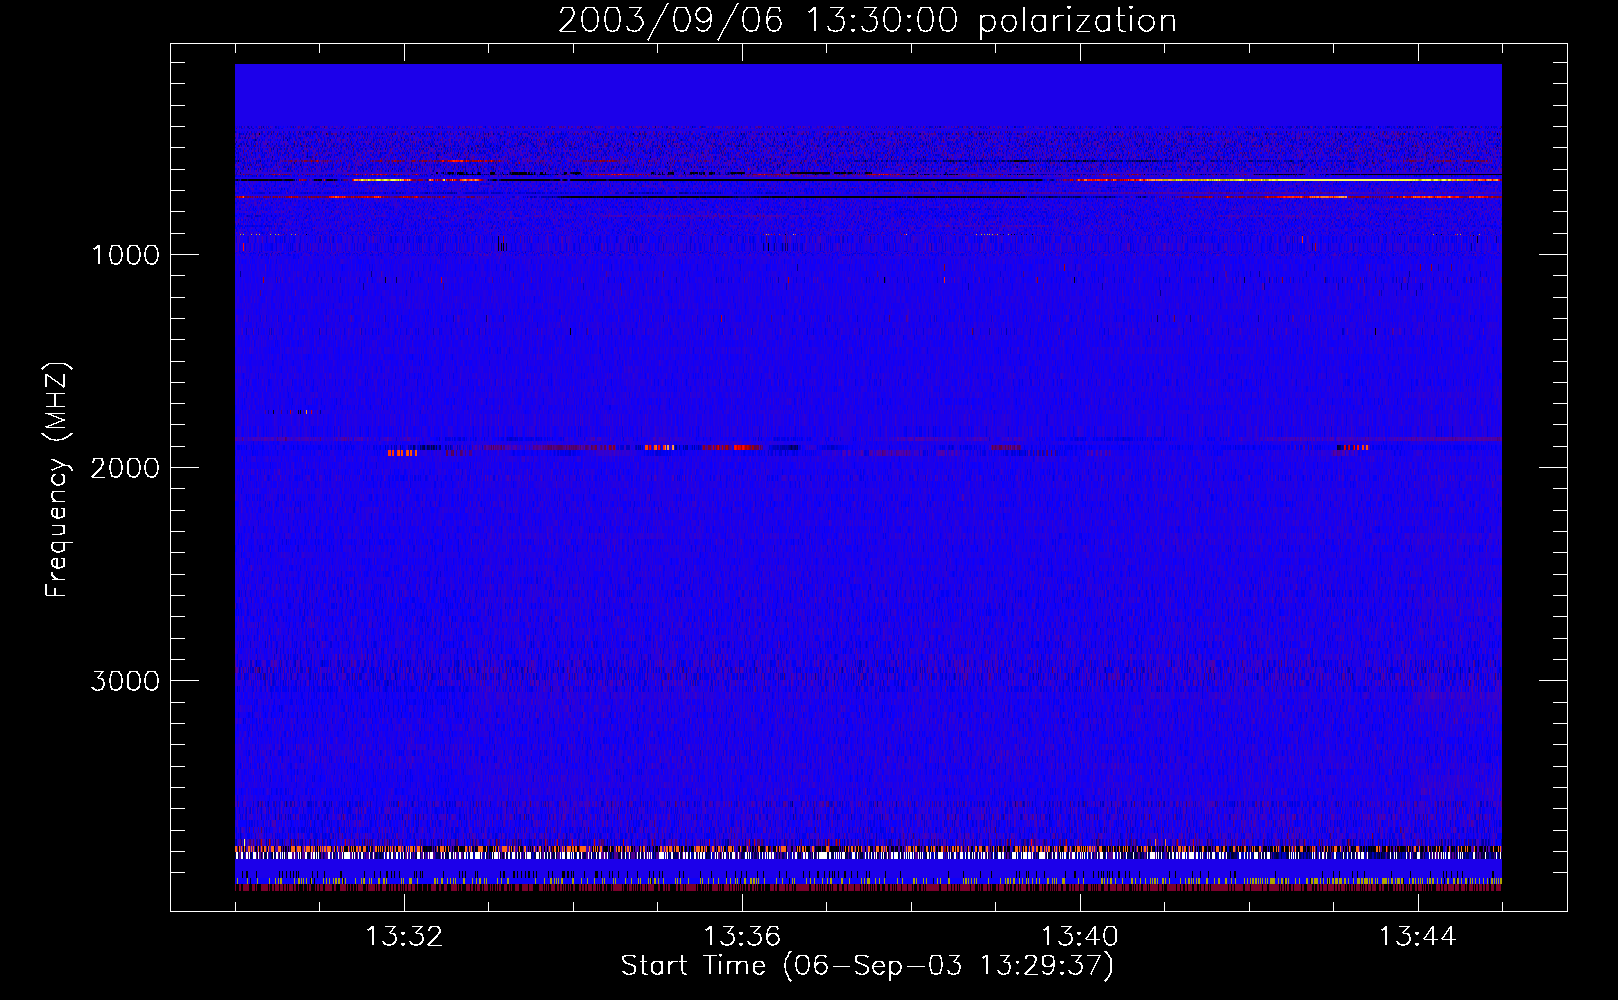The image size is (1618, 1000).
Task: Click the 2000 frequency tick label
Action: (125, 468)
